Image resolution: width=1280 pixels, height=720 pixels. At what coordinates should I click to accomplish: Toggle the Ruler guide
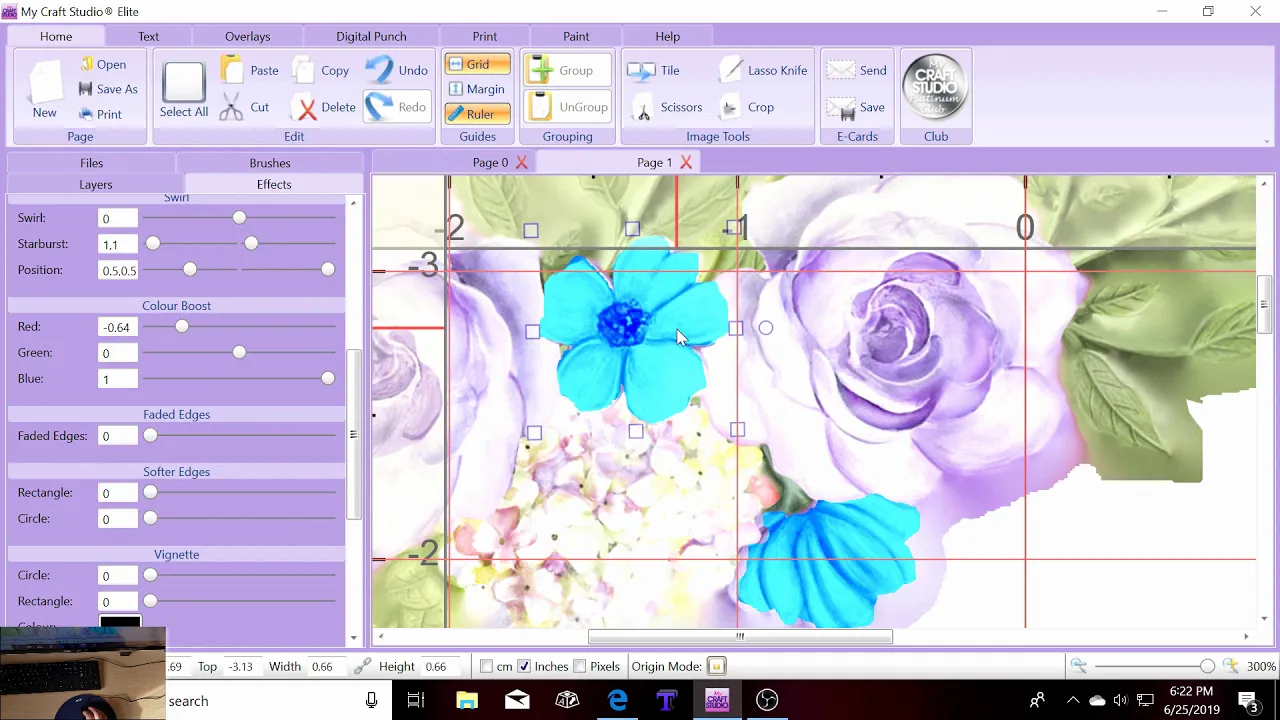477,114
